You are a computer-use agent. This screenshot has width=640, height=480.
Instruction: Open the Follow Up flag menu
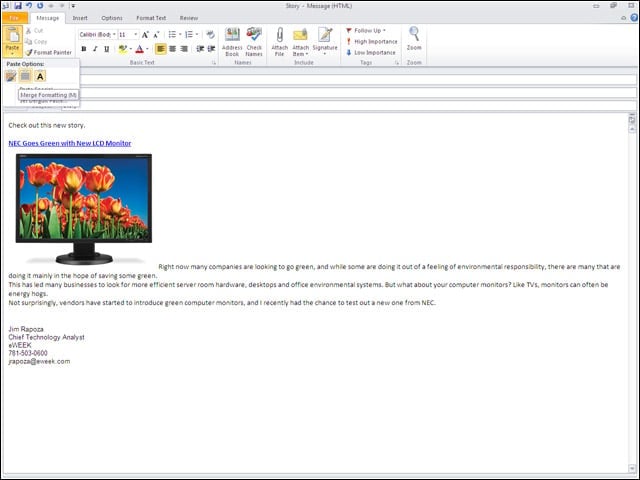point(365,31)
